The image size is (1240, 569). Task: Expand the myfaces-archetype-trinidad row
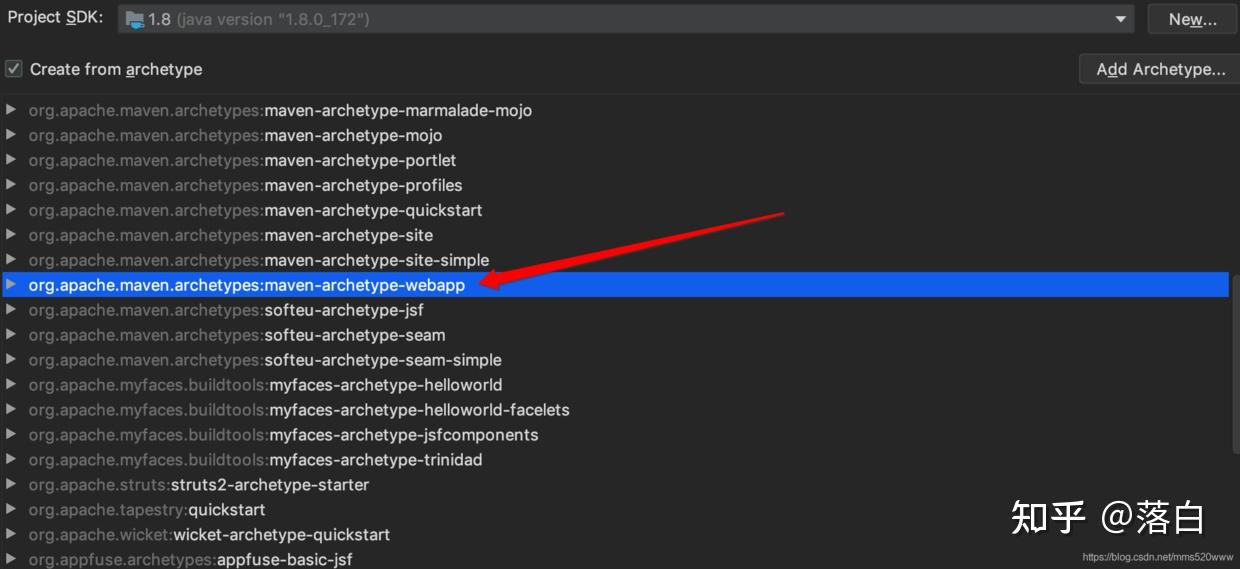(11, 460)
